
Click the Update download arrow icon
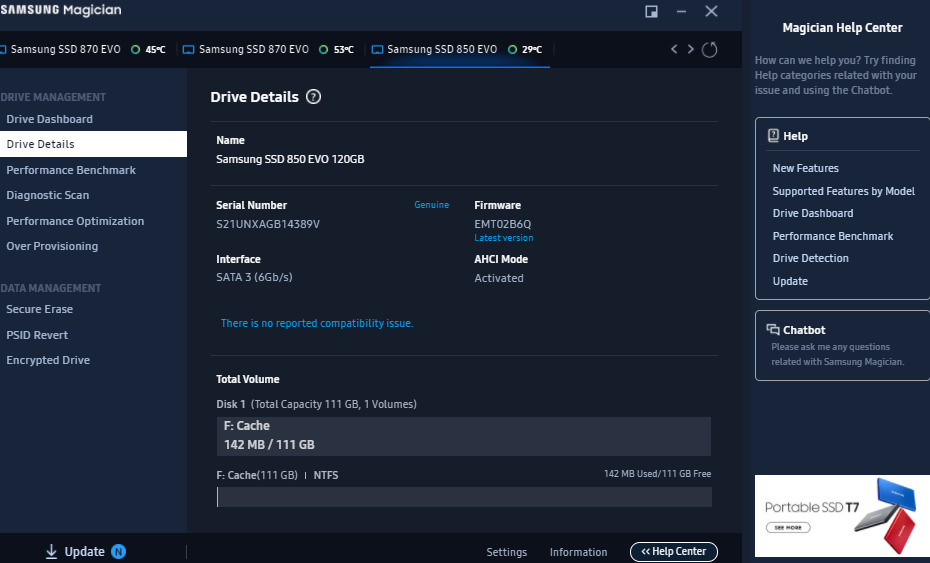click(x=52, y=552)
